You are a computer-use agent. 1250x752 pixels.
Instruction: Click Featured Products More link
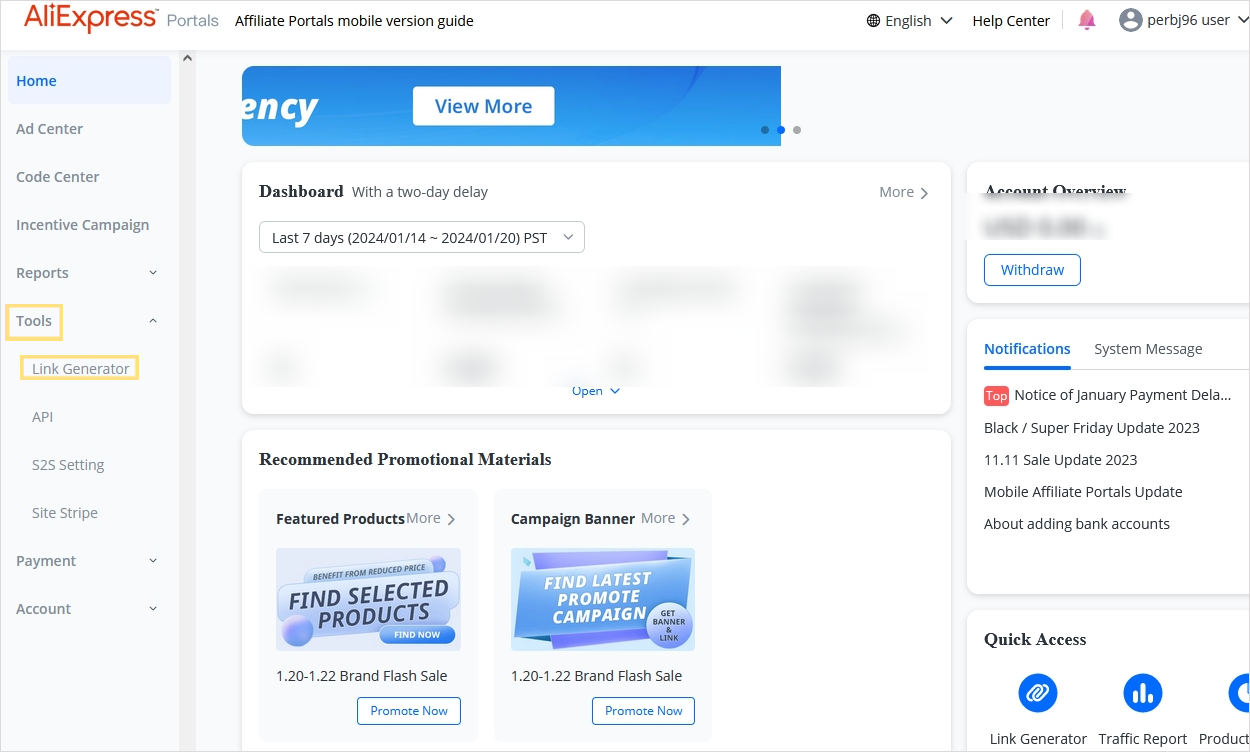pyautogui.click(x=431, y=518)
